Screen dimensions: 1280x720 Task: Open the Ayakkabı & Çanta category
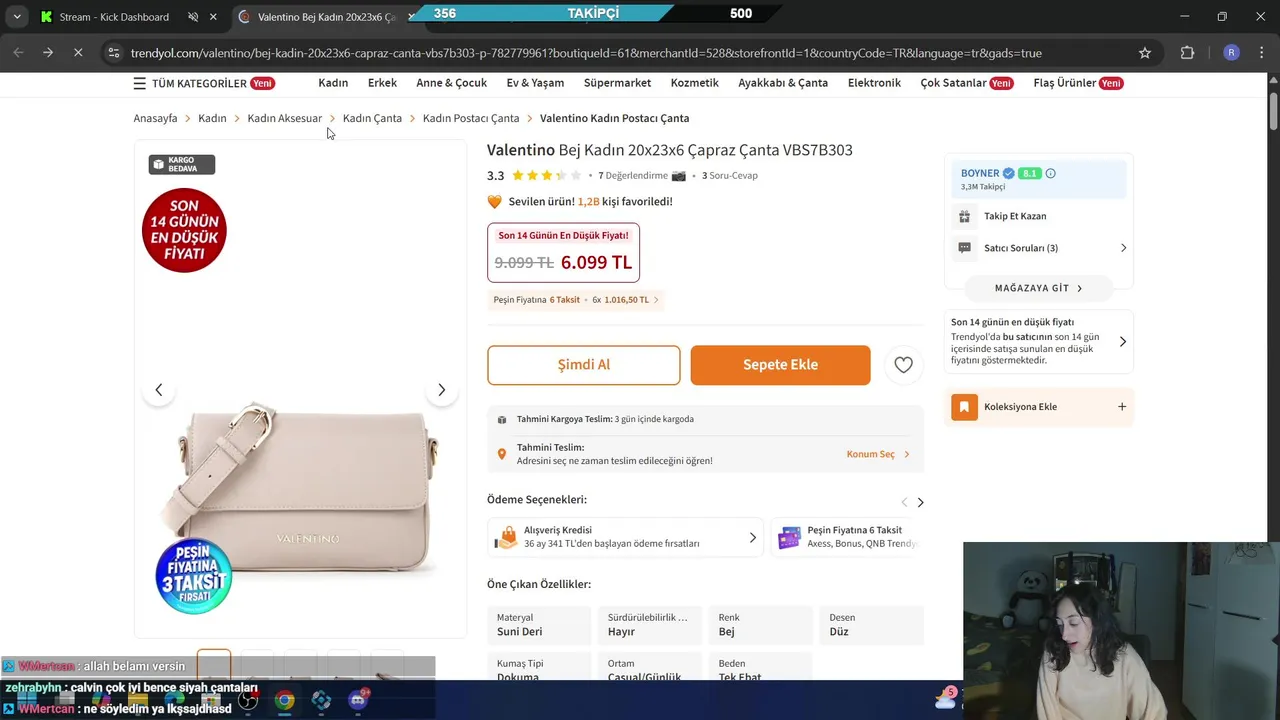[783, 83]
